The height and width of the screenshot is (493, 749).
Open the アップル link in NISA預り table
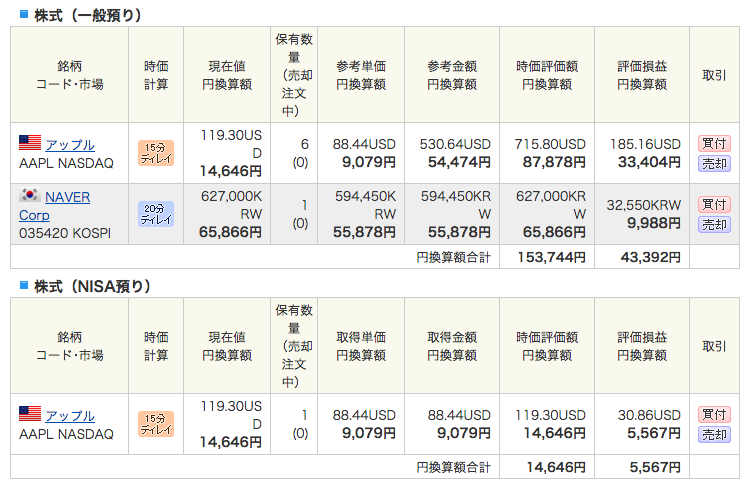point(70,416)
